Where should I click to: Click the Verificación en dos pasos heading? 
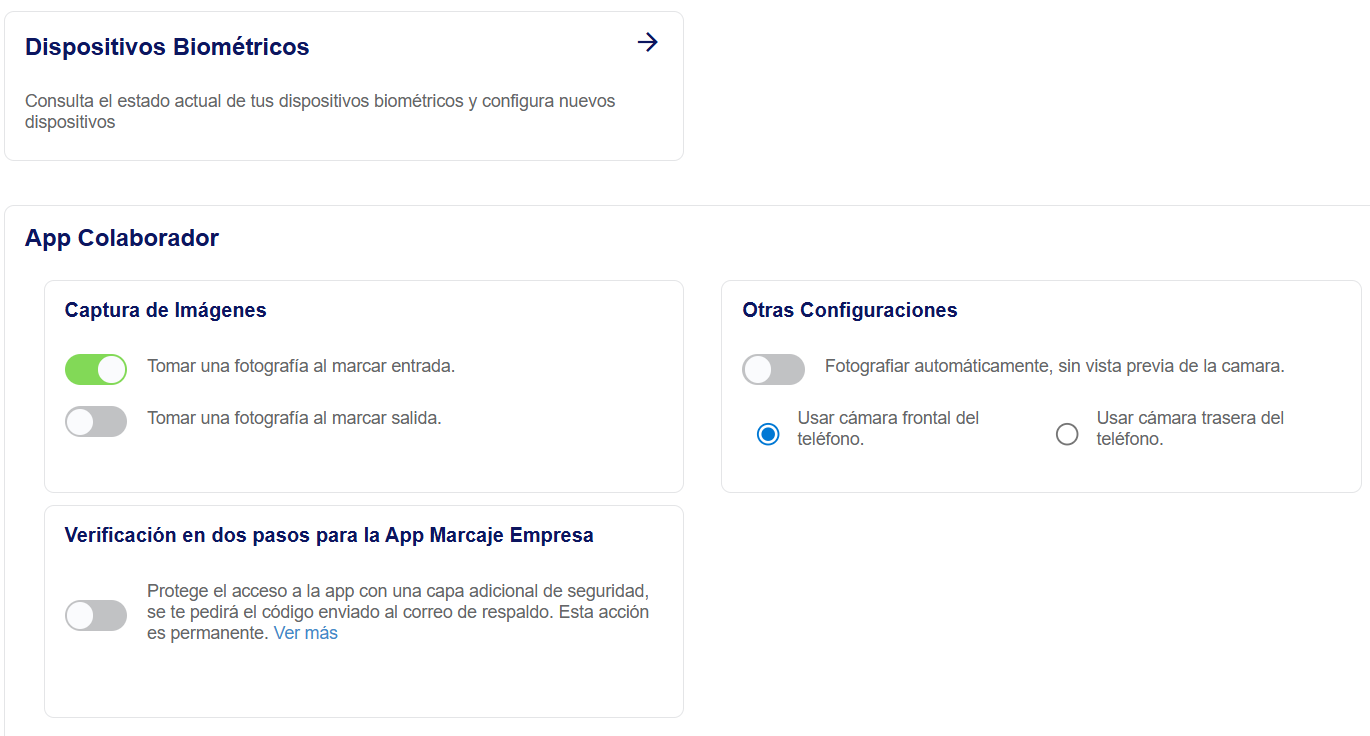pos(329,535)
